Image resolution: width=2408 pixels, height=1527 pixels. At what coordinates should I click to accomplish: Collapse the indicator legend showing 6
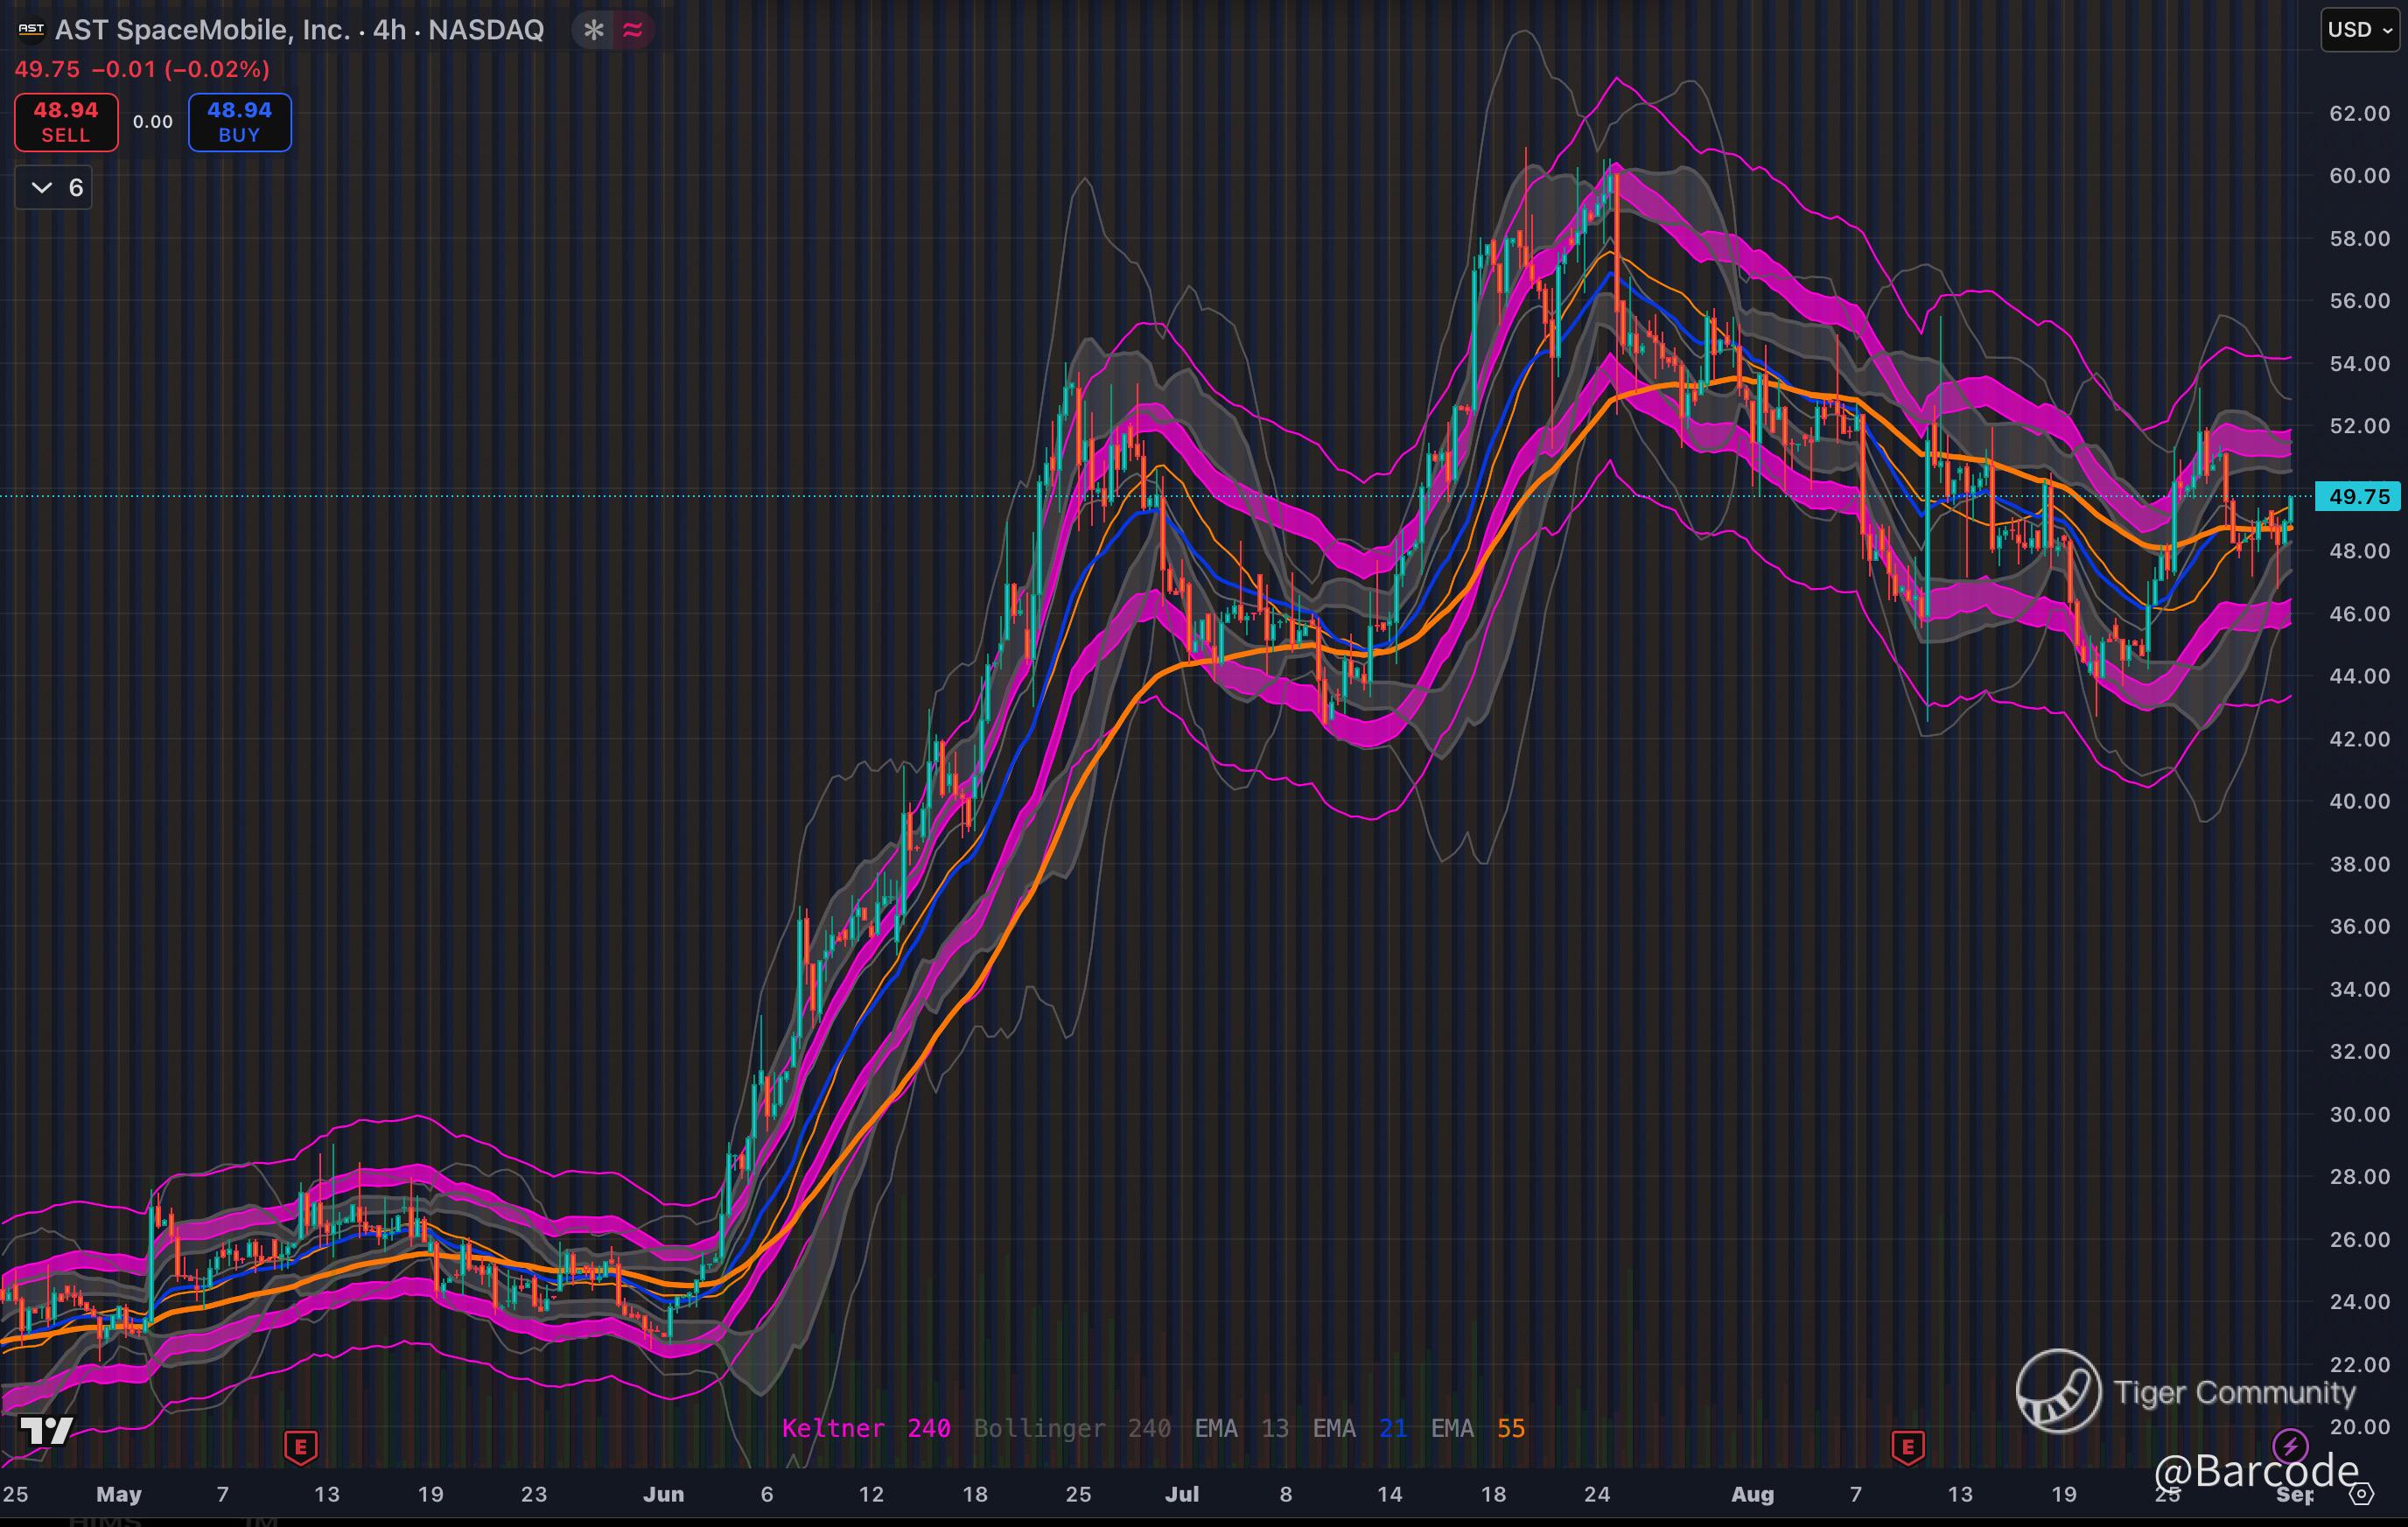(x=54, y=188)
